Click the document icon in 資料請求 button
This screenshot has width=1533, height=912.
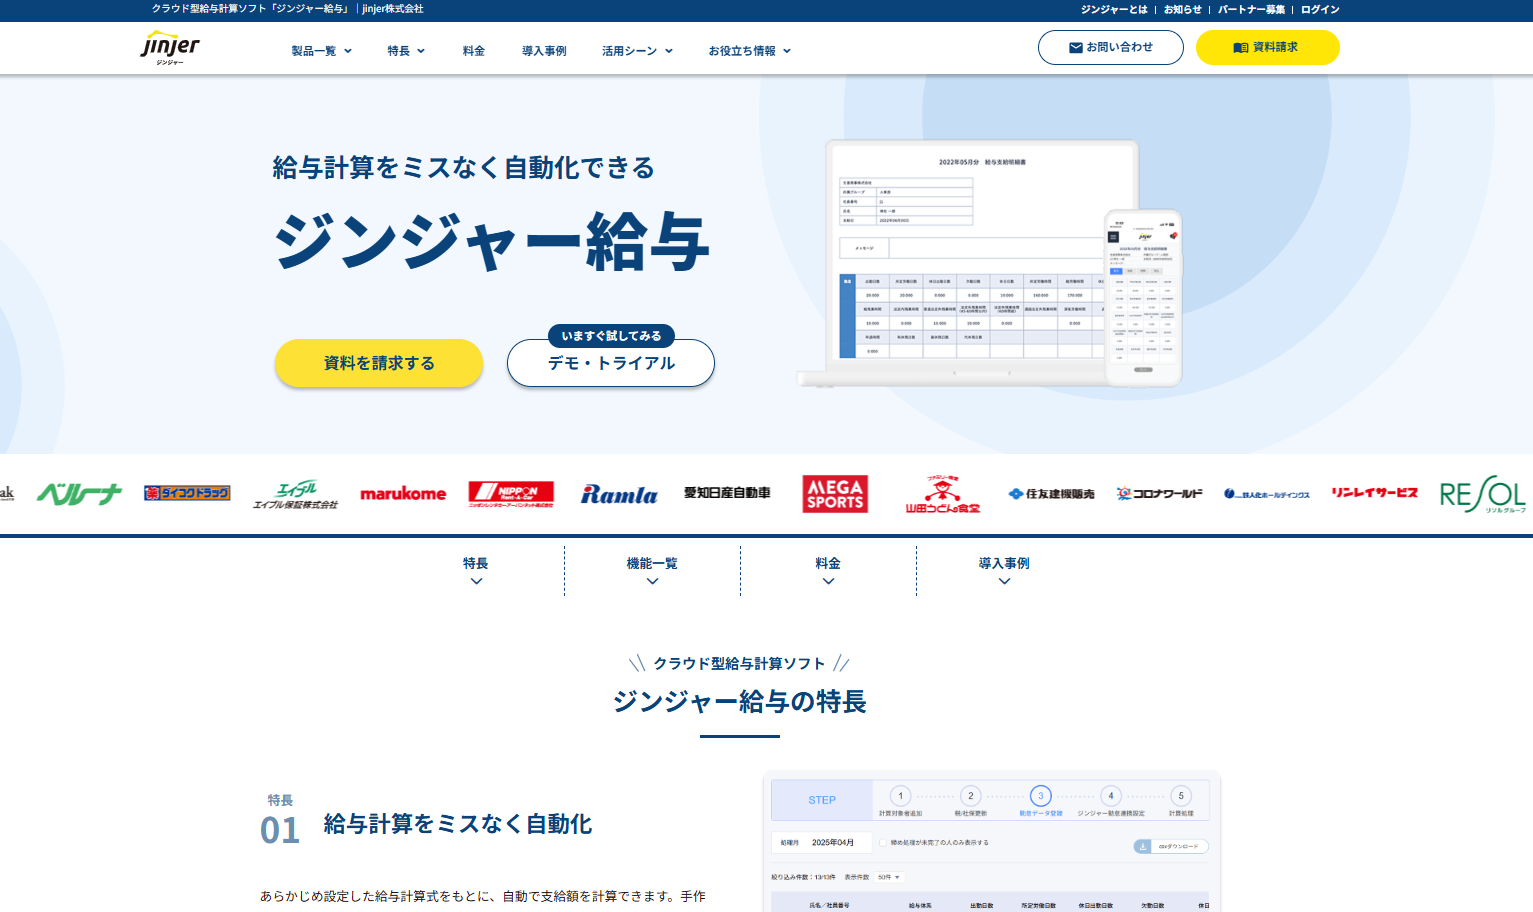(1241, 47)
